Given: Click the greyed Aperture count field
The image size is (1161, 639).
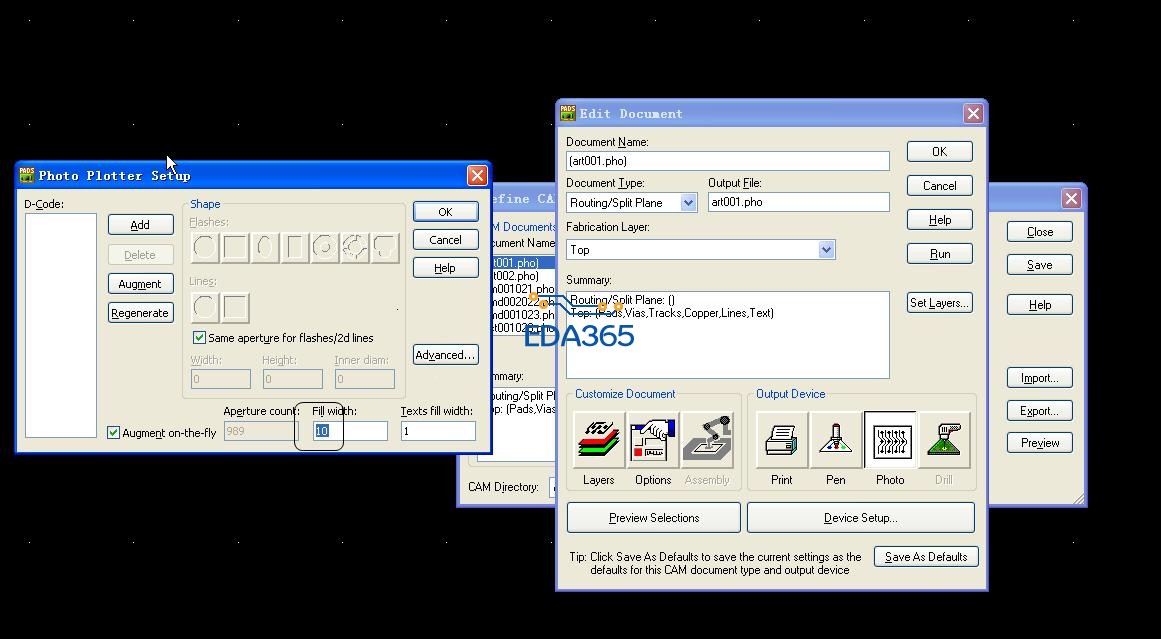Looking at the screenshot, I should click(261, 431).
